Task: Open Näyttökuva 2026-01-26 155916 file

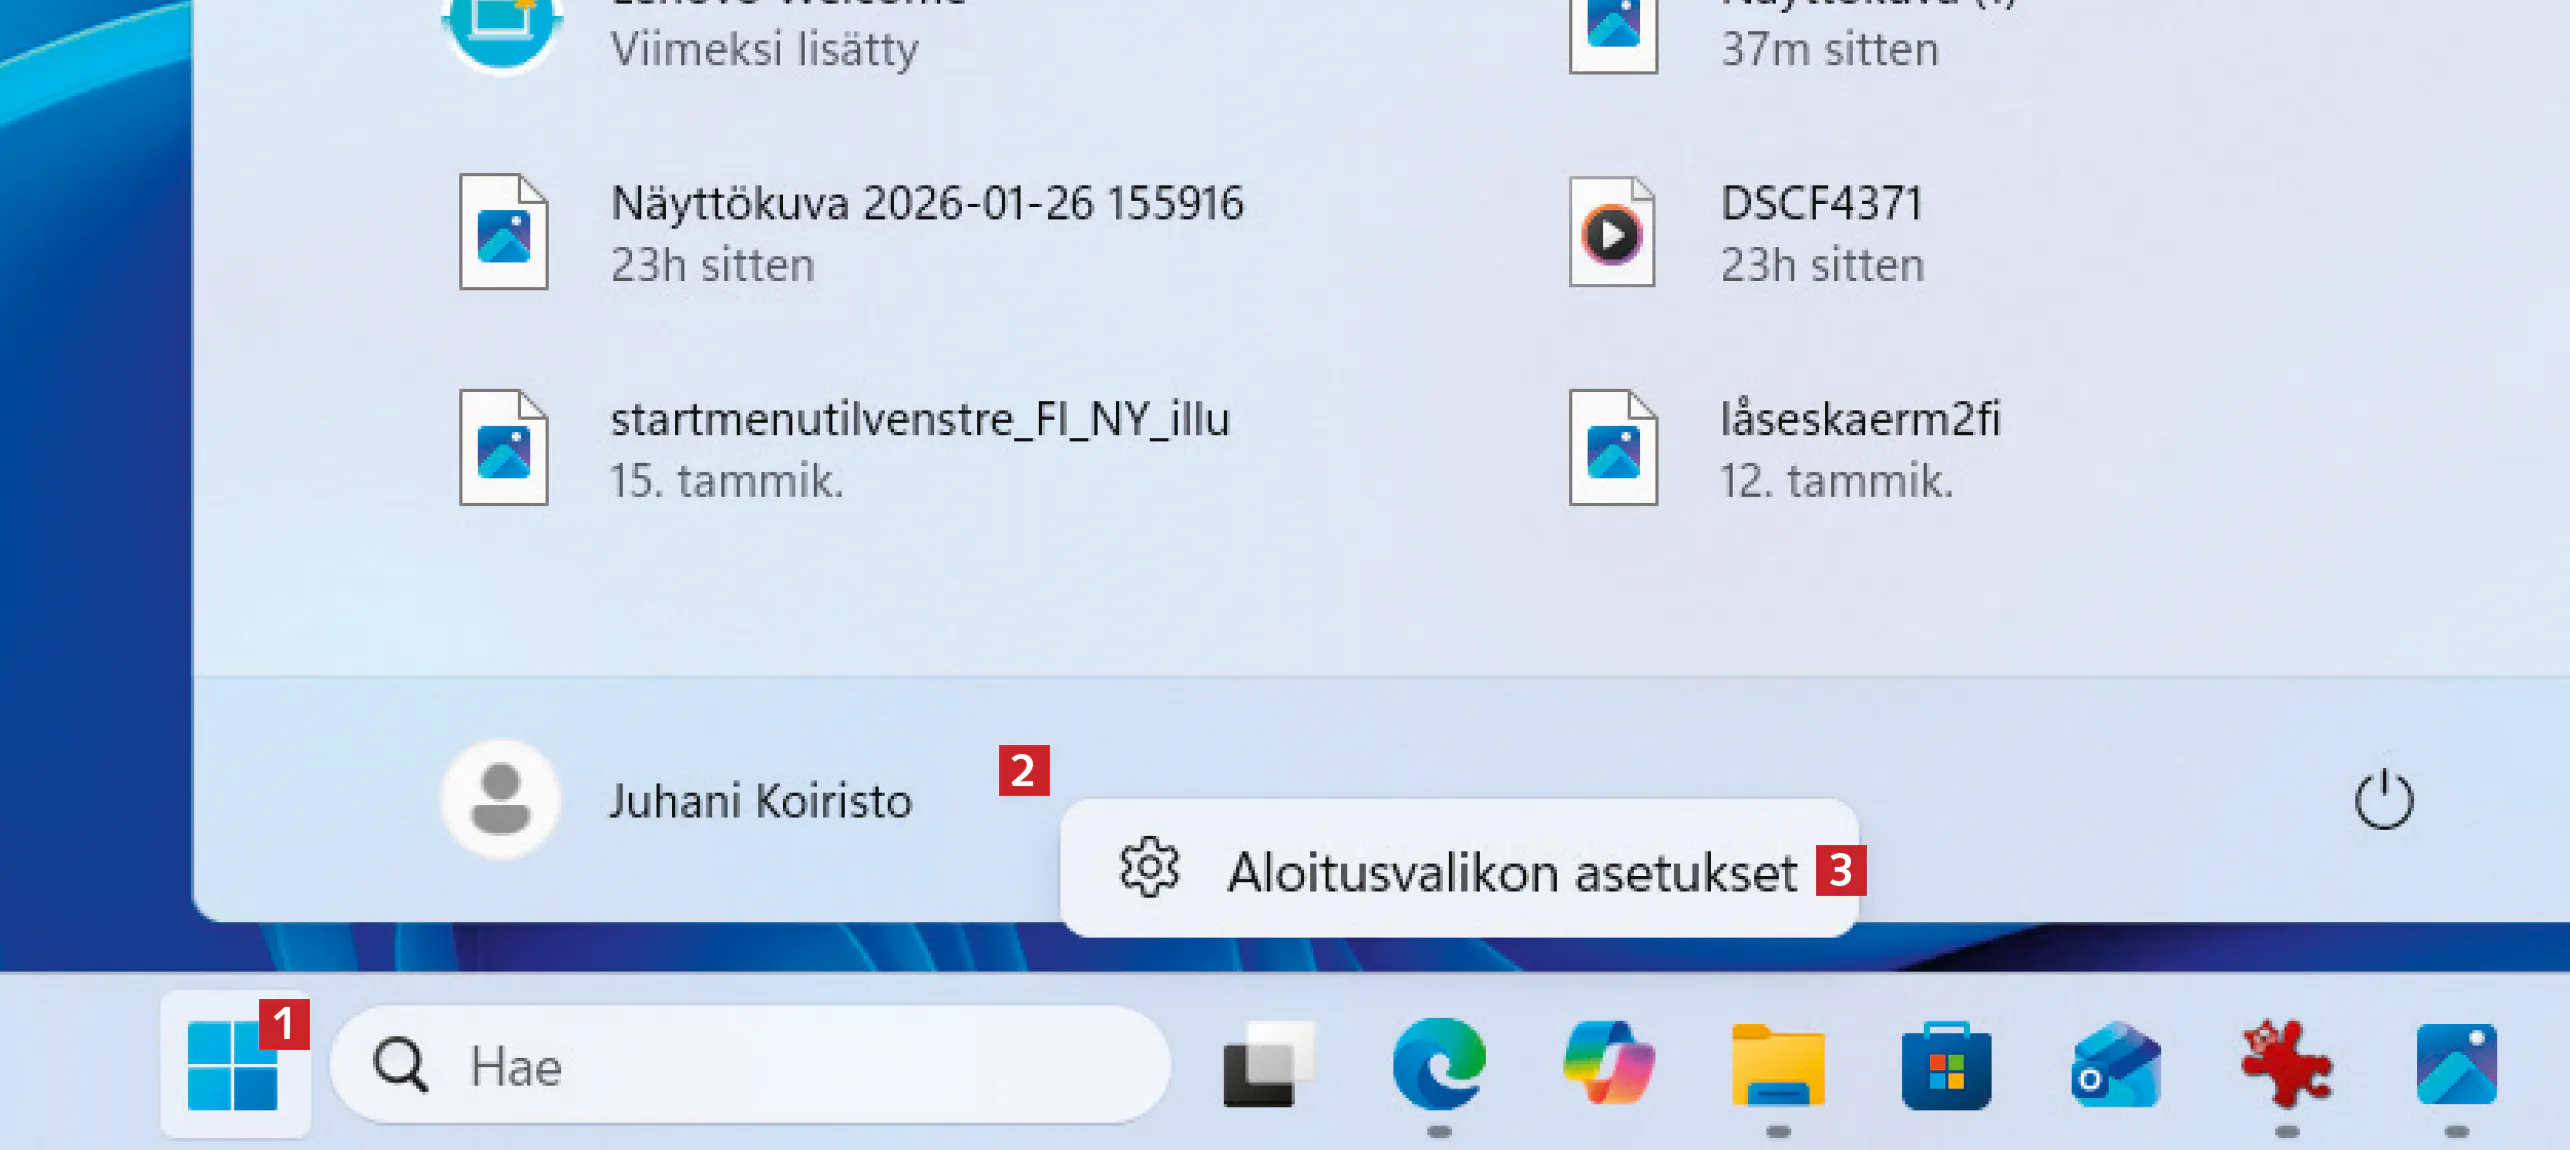Action: (926, 232)
